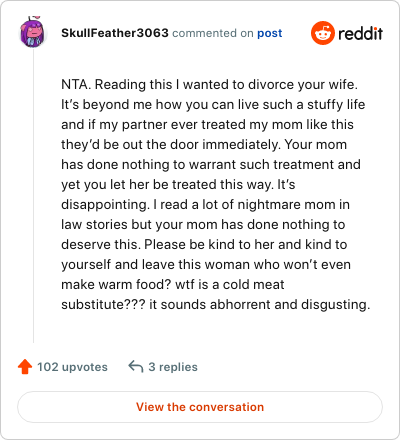Click the "NTA. Reading this" opening line
Viewport: 400px width, 440px height.
[x=209, y=85]
